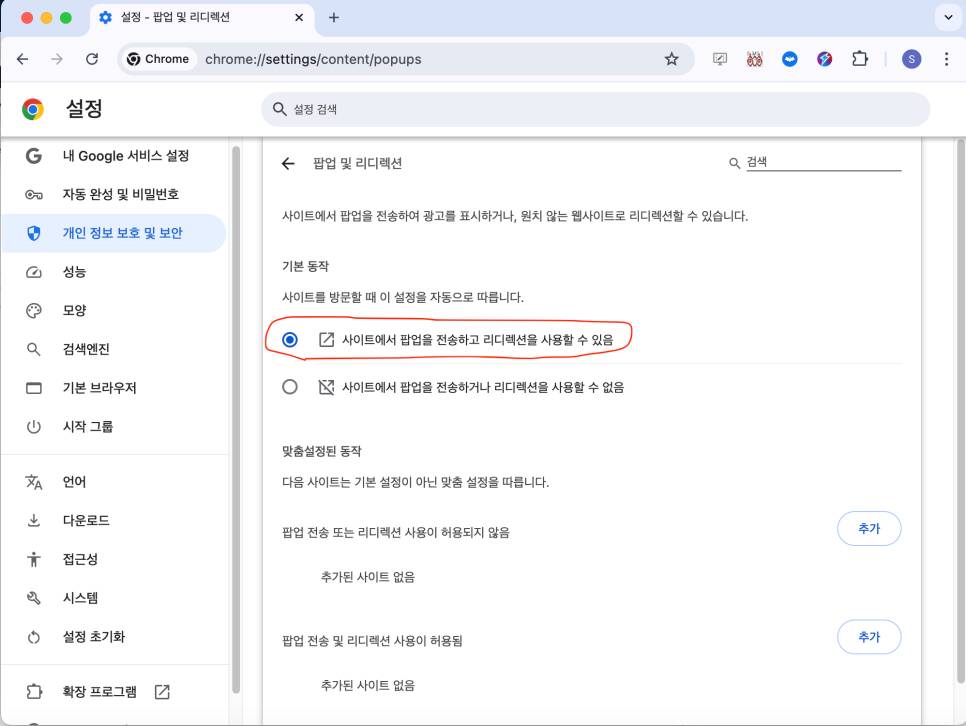The width and height of the screenshot is (966, 726).
Task: Click 추가 button for allowed sites
Action: tap(868, 636)
